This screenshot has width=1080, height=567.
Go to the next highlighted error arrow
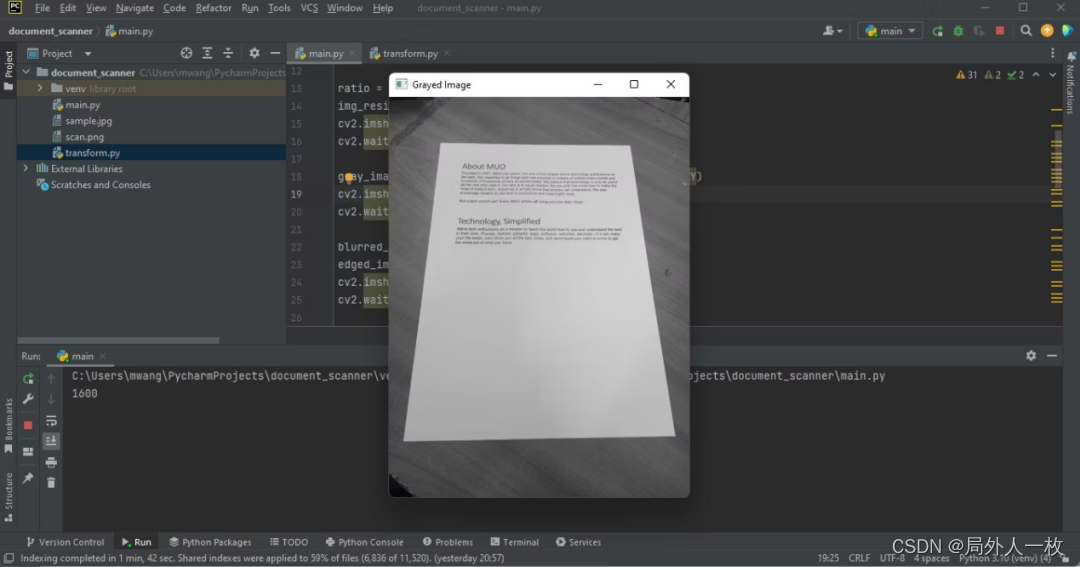(1052, 75)
